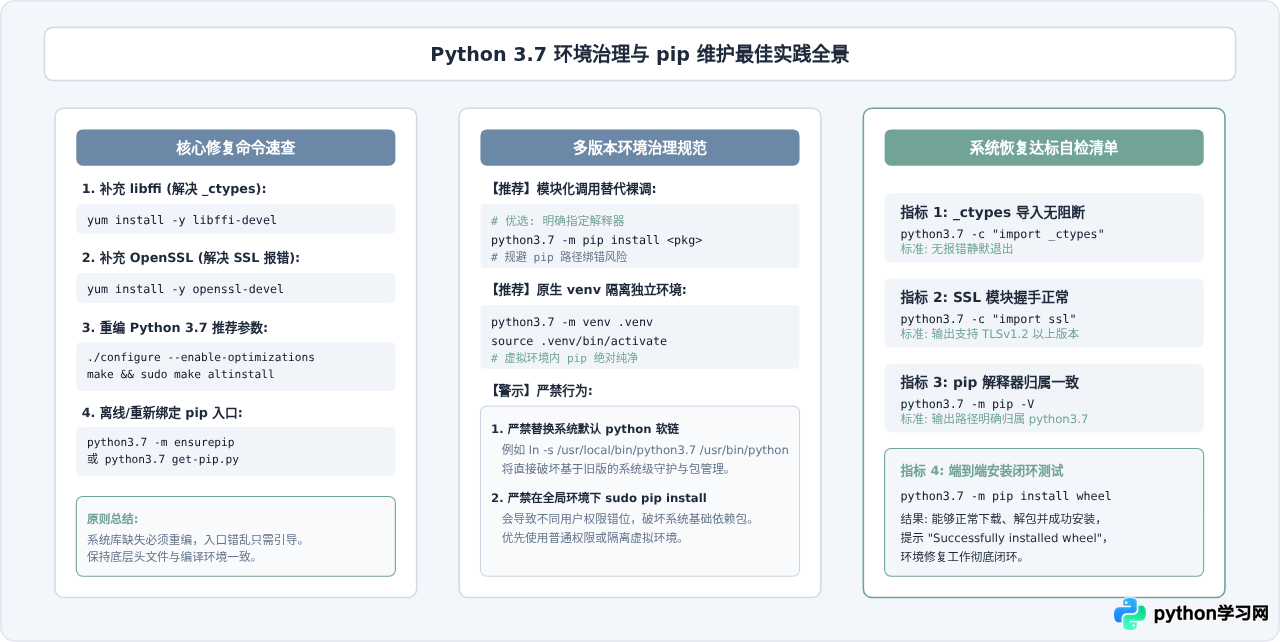This screenshot has height=642, width=1280.
Task: Click the text '结果: 能够正常下载、解包并成功安装,'
Action: tap(1001, 518)
